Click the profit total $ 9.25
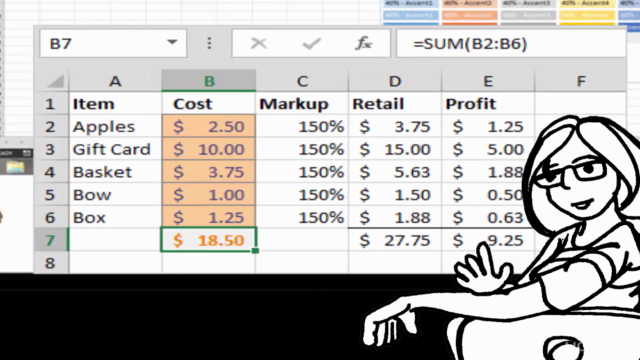This screenshot has width=640, height=360. click(x=488, y=240)
